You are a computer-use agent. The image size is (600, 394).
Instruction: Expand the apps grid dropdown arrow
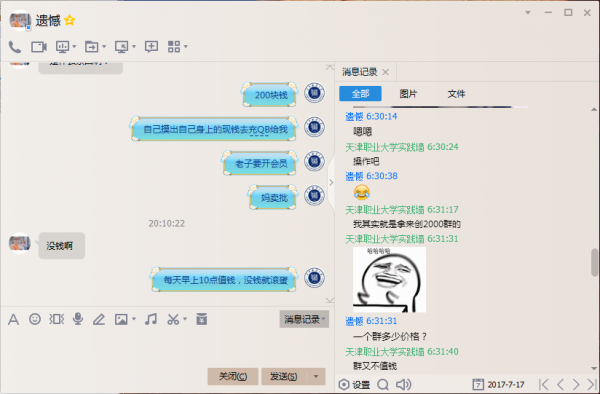pos(186,47)
